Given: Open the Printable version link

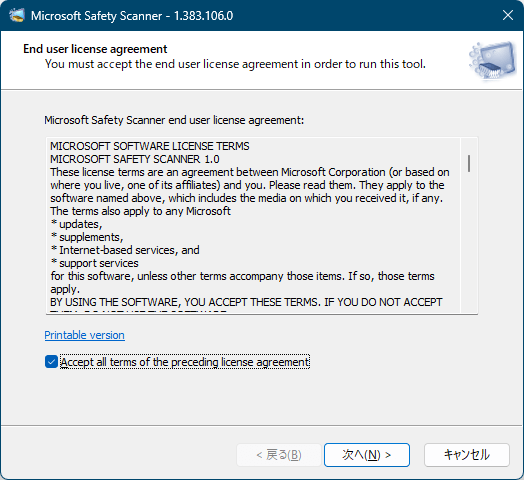Looking at the screenshot, I should coord(85,335).
